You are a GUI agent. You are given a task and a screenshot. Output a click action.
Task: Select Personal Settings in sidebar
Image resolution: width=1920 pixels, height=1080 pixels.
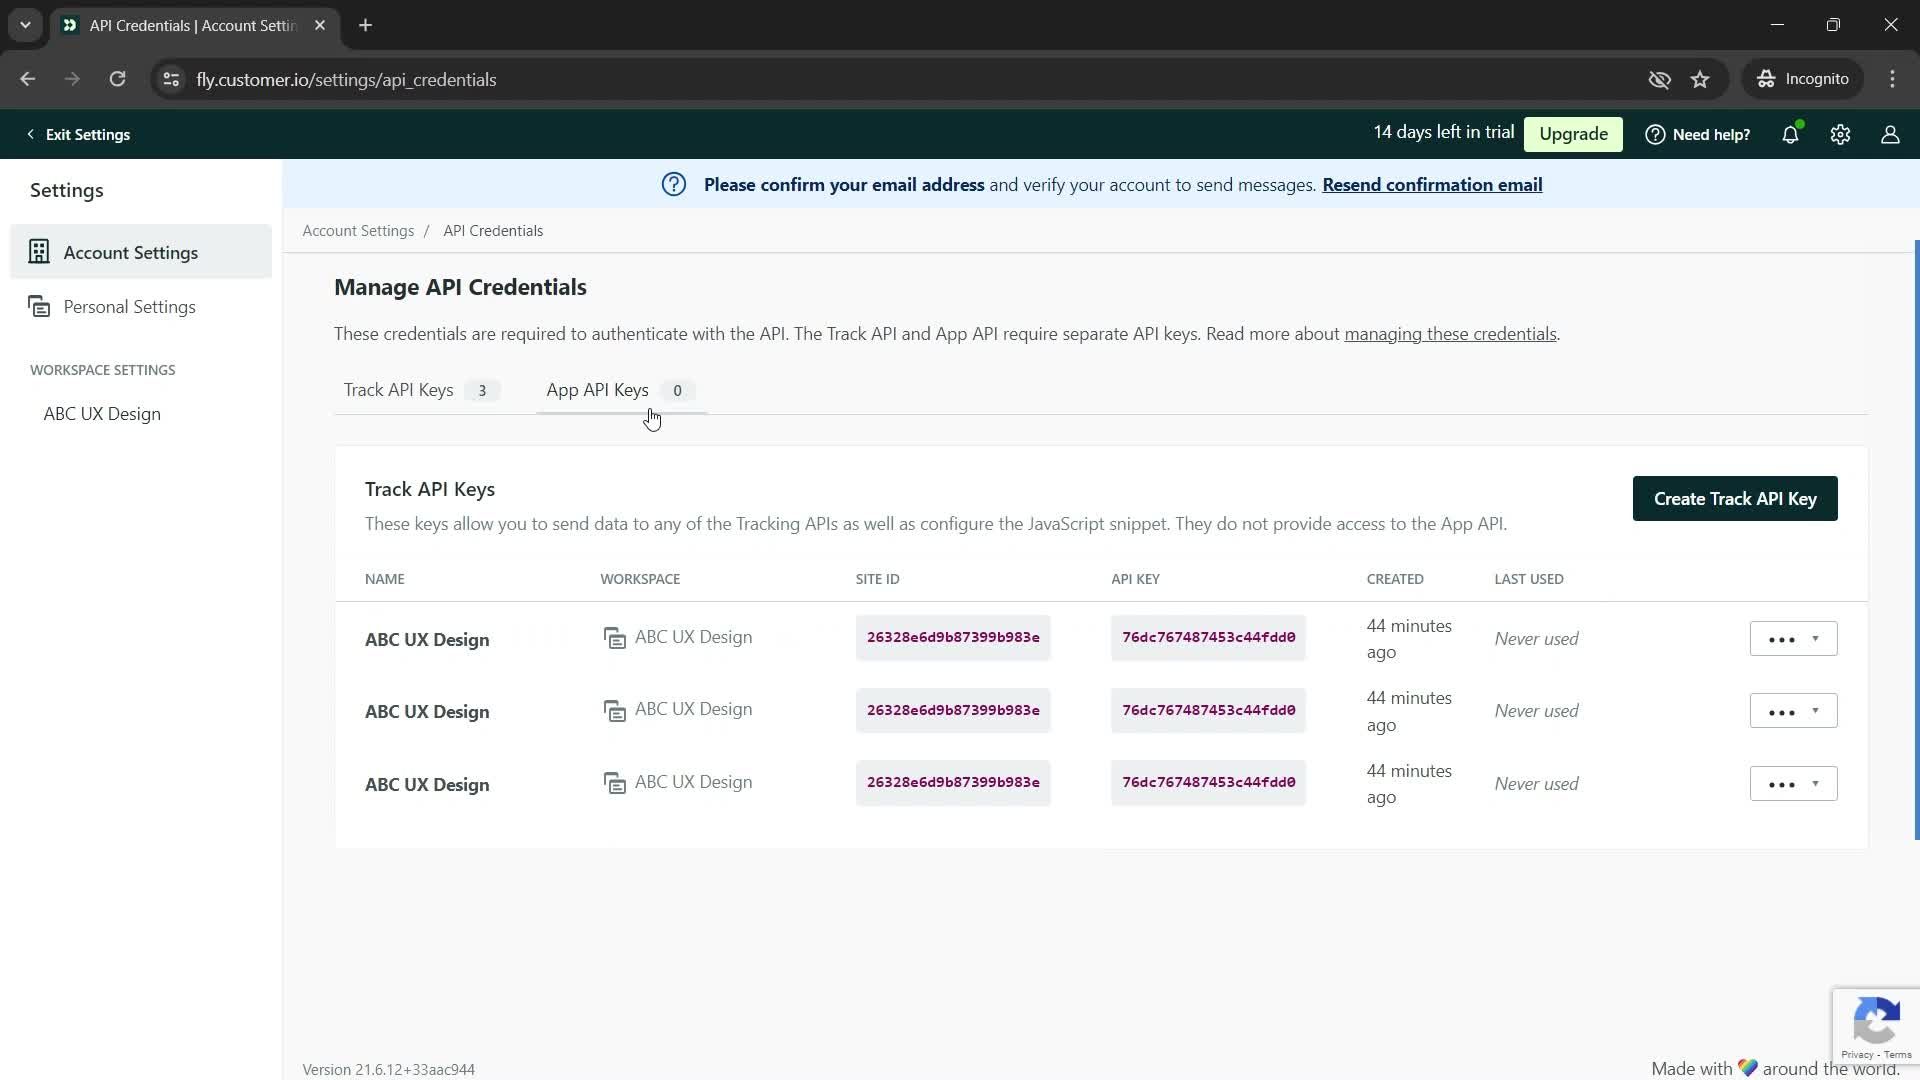141,307
